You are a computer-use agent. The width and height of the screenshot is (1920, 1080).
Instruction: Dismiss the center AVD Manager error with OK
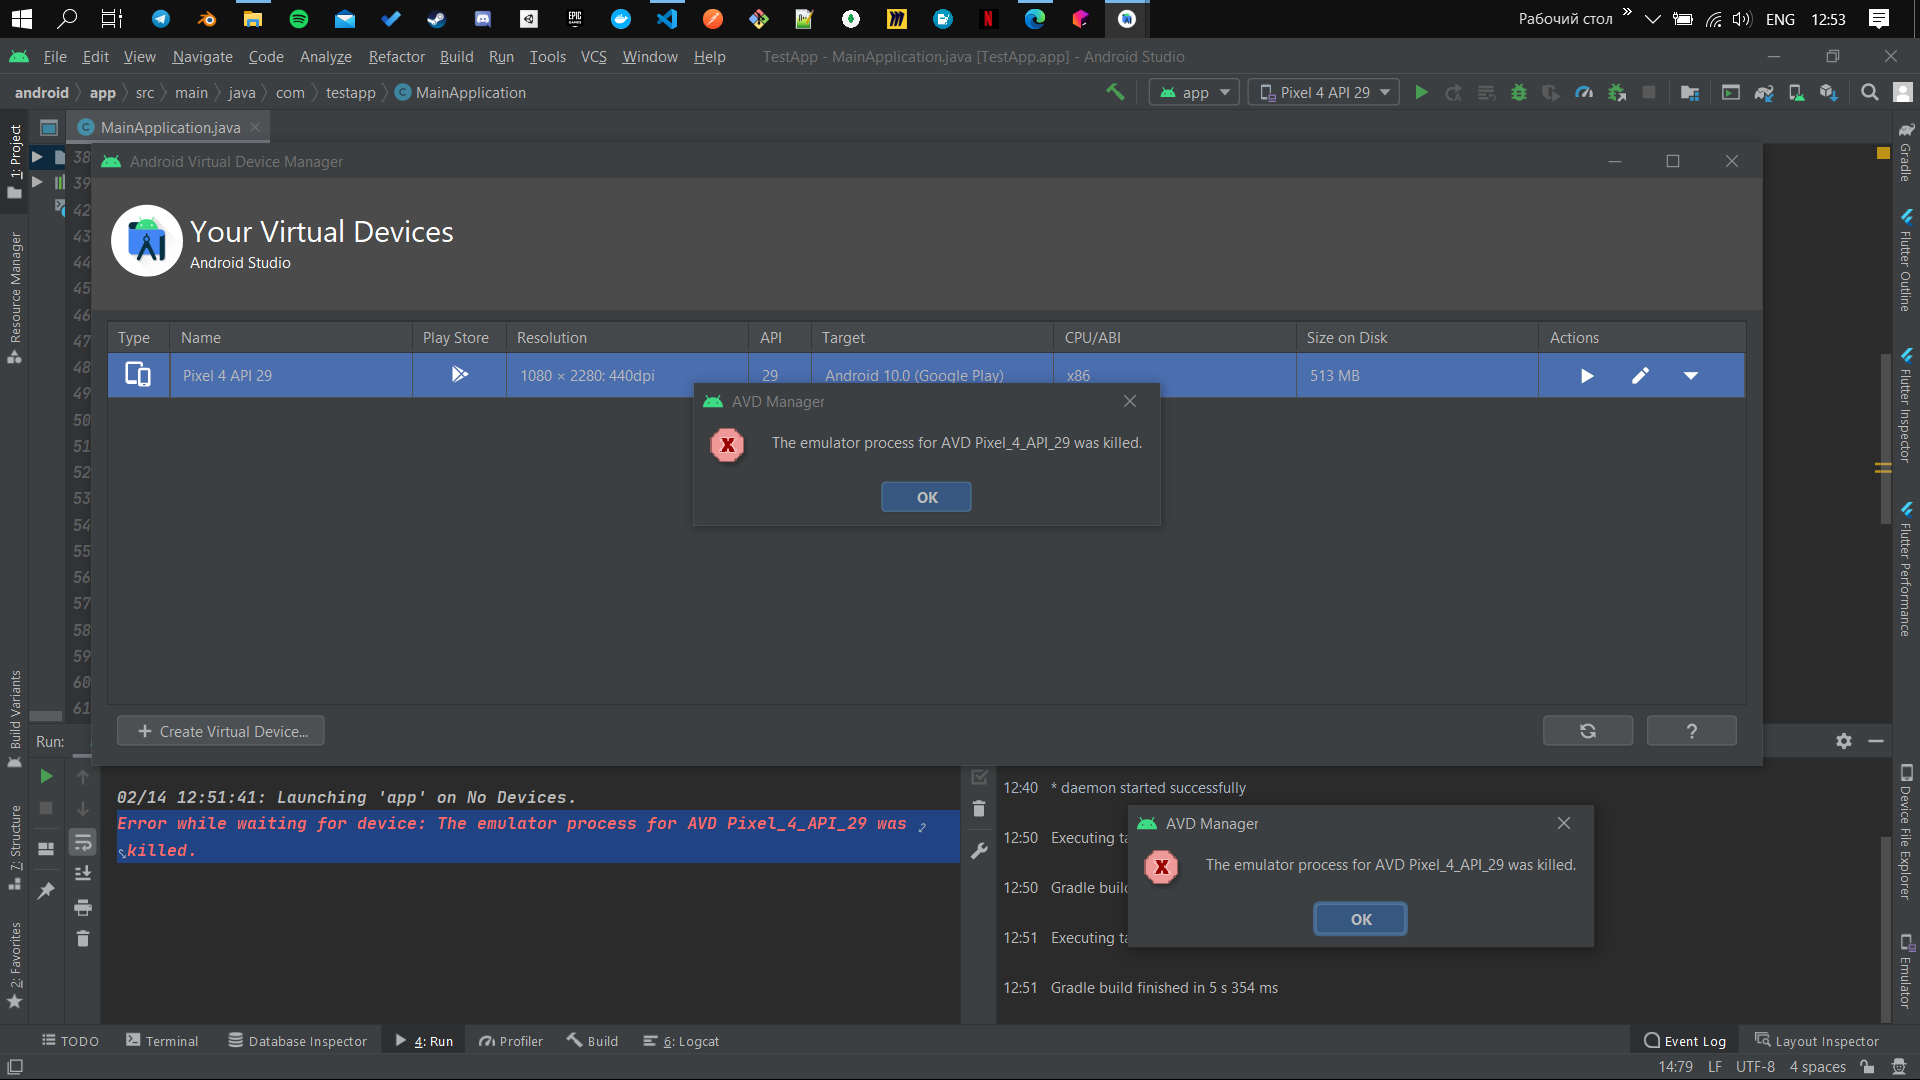point(926,497)
